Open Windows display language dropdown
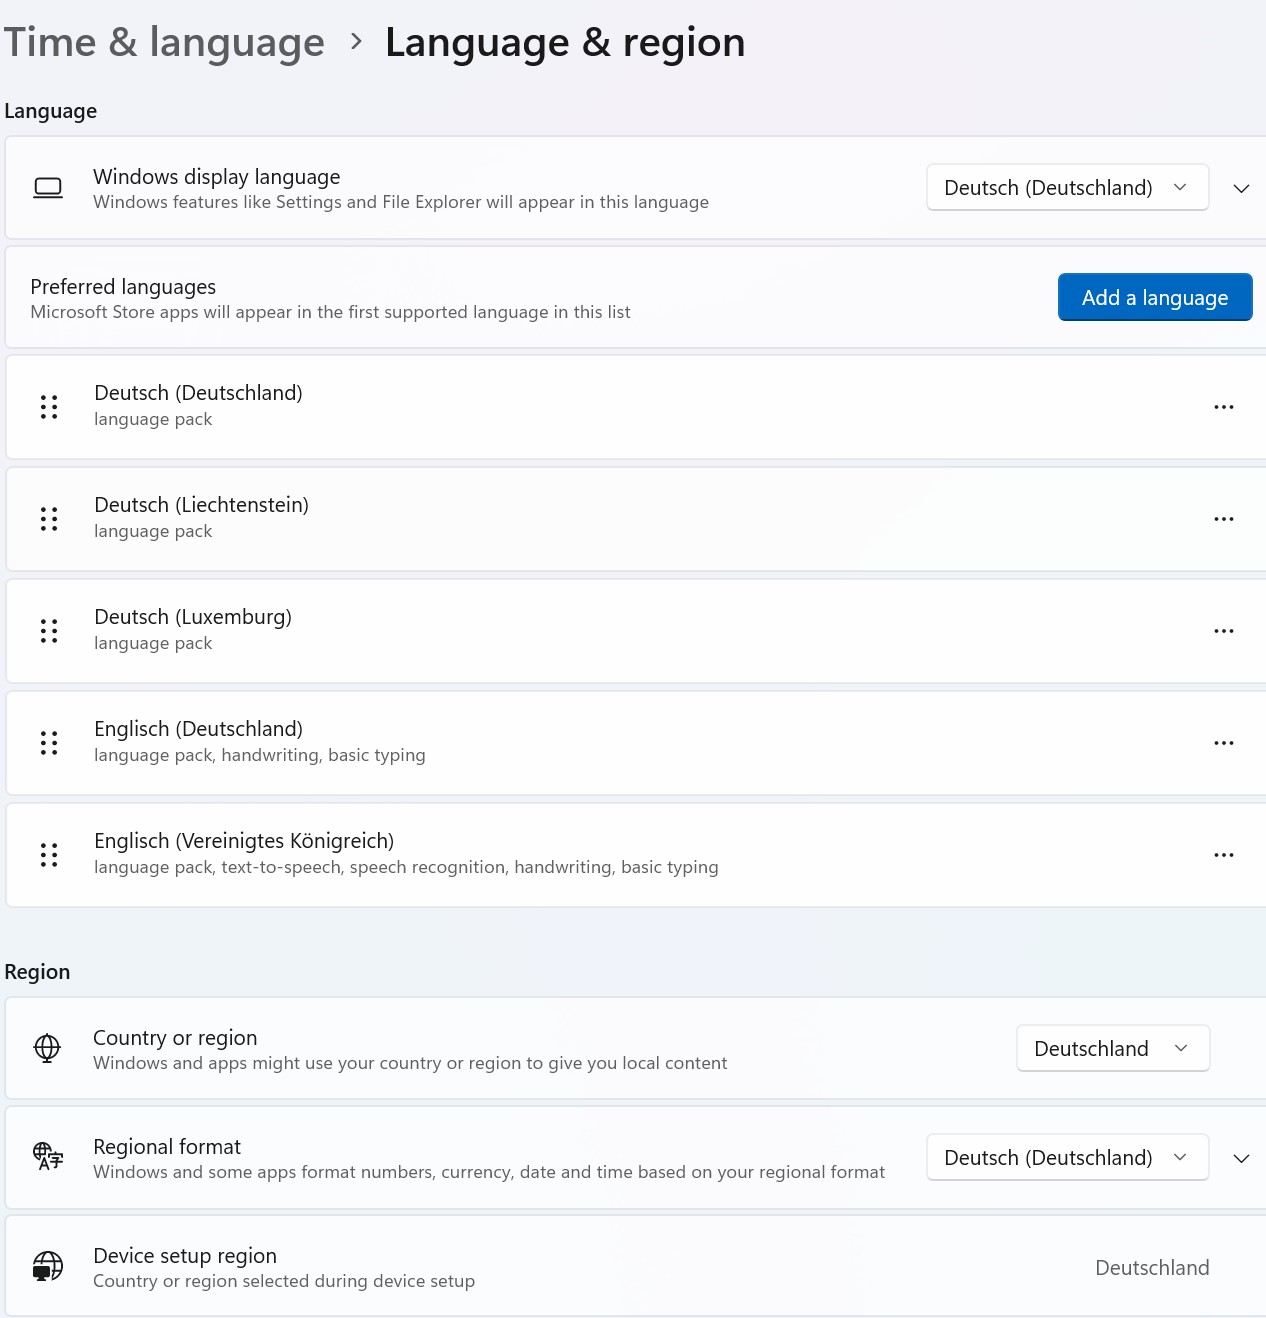1266x1318 pixels. point(1067,187)
